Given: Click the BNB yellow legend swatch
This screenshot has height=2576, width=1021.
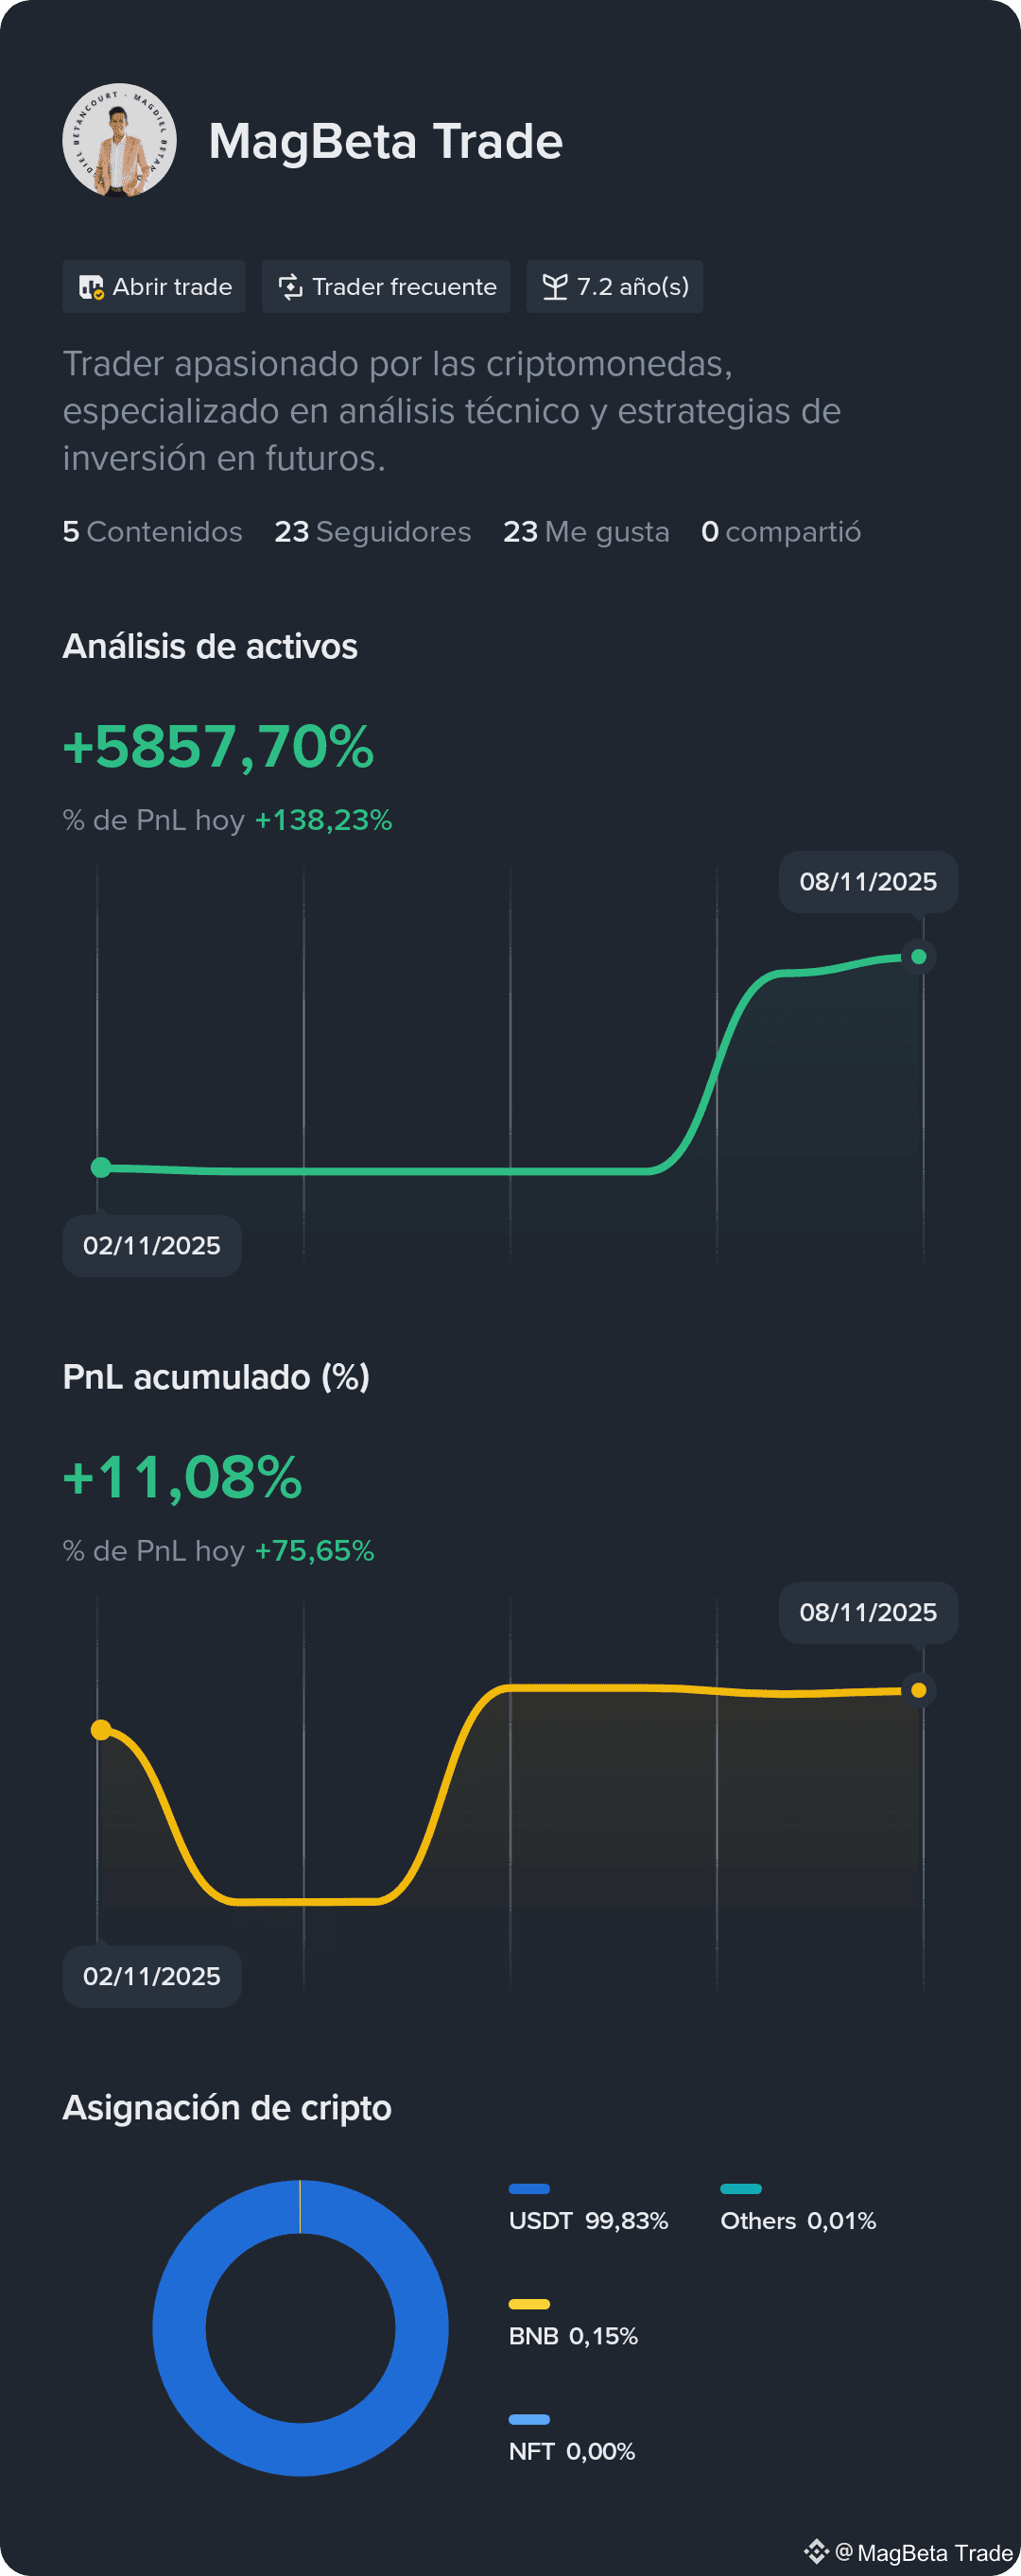Looking at the screenshot, I should tap(529, 2304).
